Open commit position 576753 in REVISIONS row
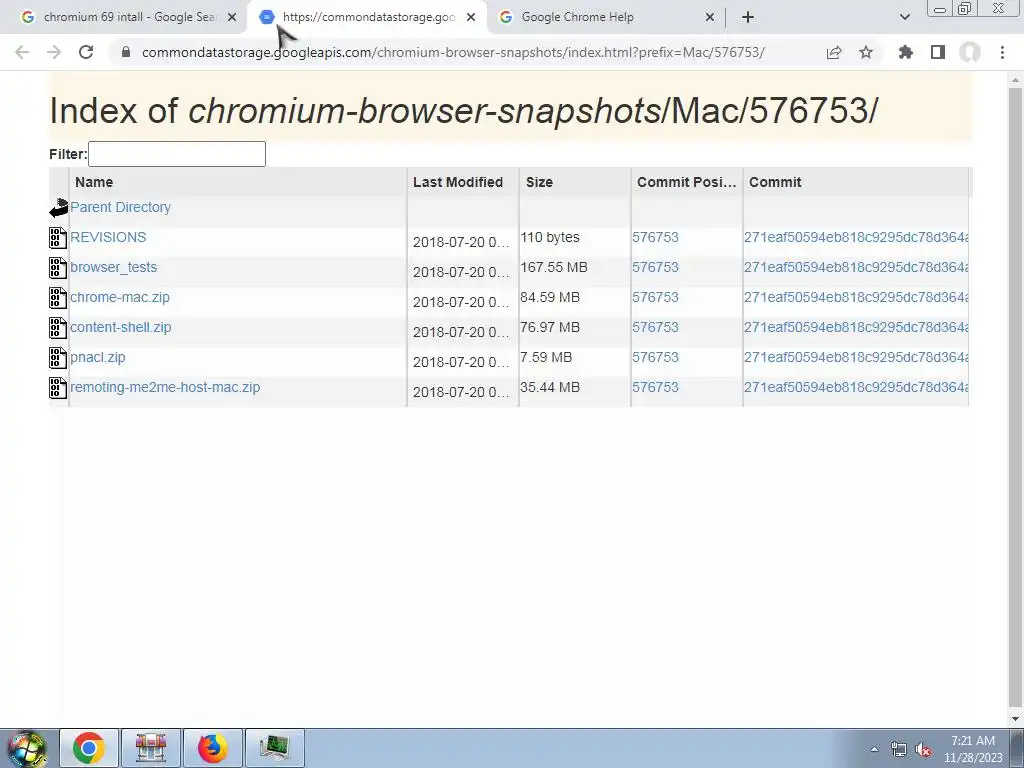 (x=655, y=237)
